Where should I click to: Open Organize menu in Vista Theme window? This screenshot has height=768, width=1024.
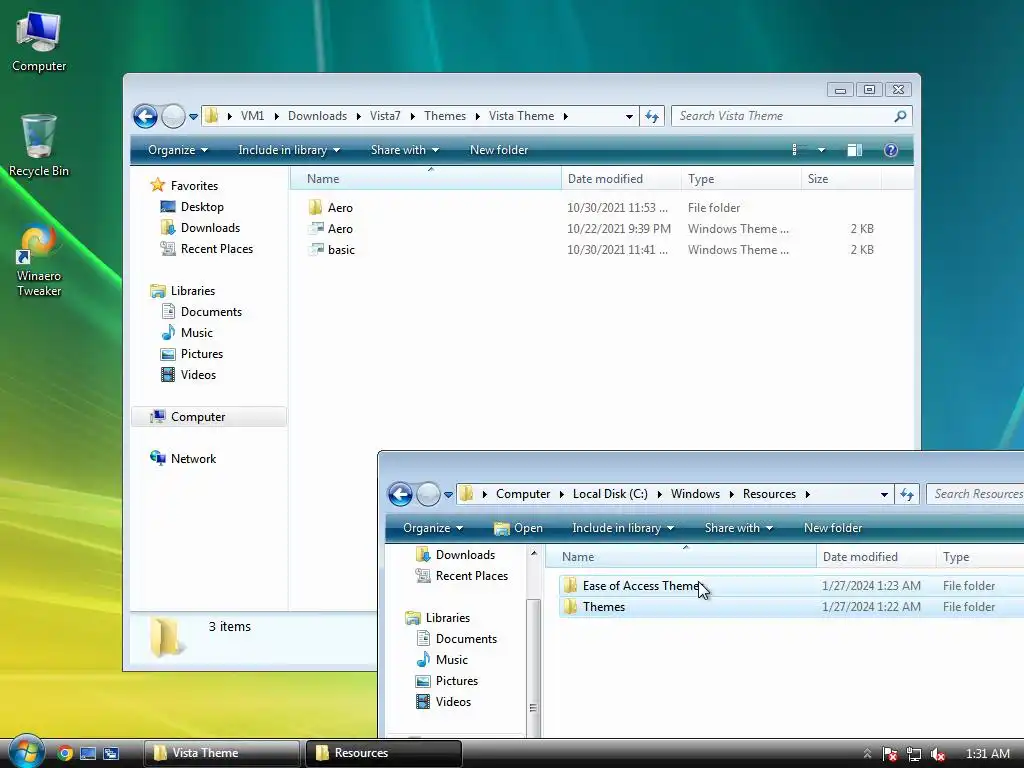click(178, 150)
